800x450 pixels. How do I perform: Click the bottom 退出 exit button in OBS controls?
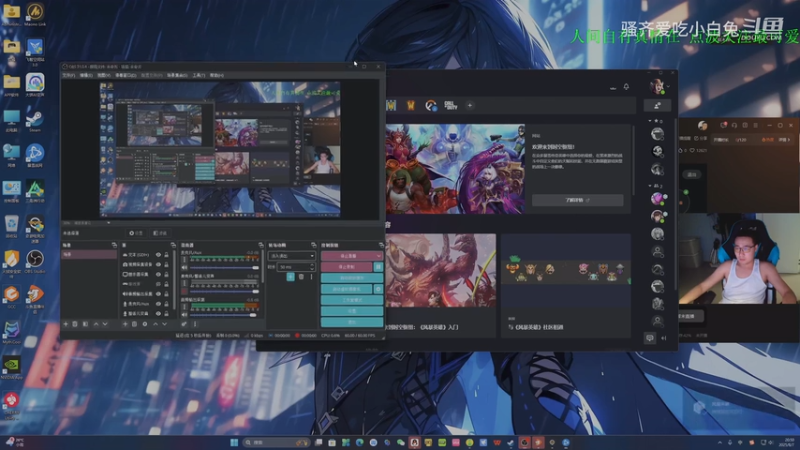pyautogui.click(x=352, y=322)
